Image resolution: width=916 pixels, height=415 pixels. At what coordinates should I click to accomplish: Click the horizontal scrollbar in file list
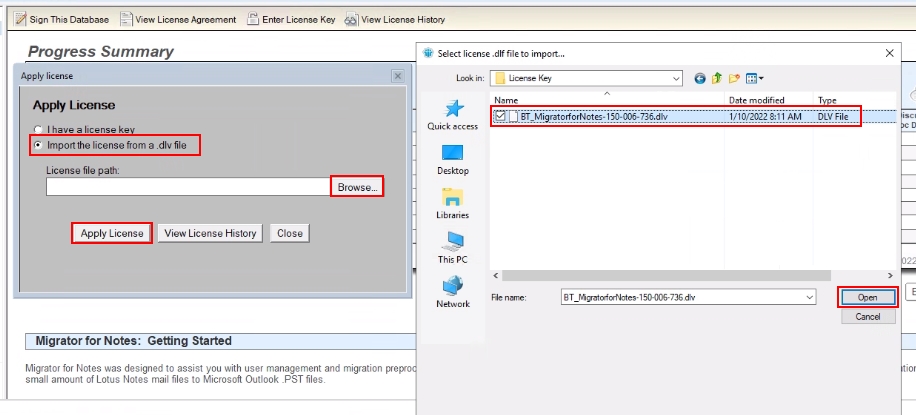tap(666, 275)
